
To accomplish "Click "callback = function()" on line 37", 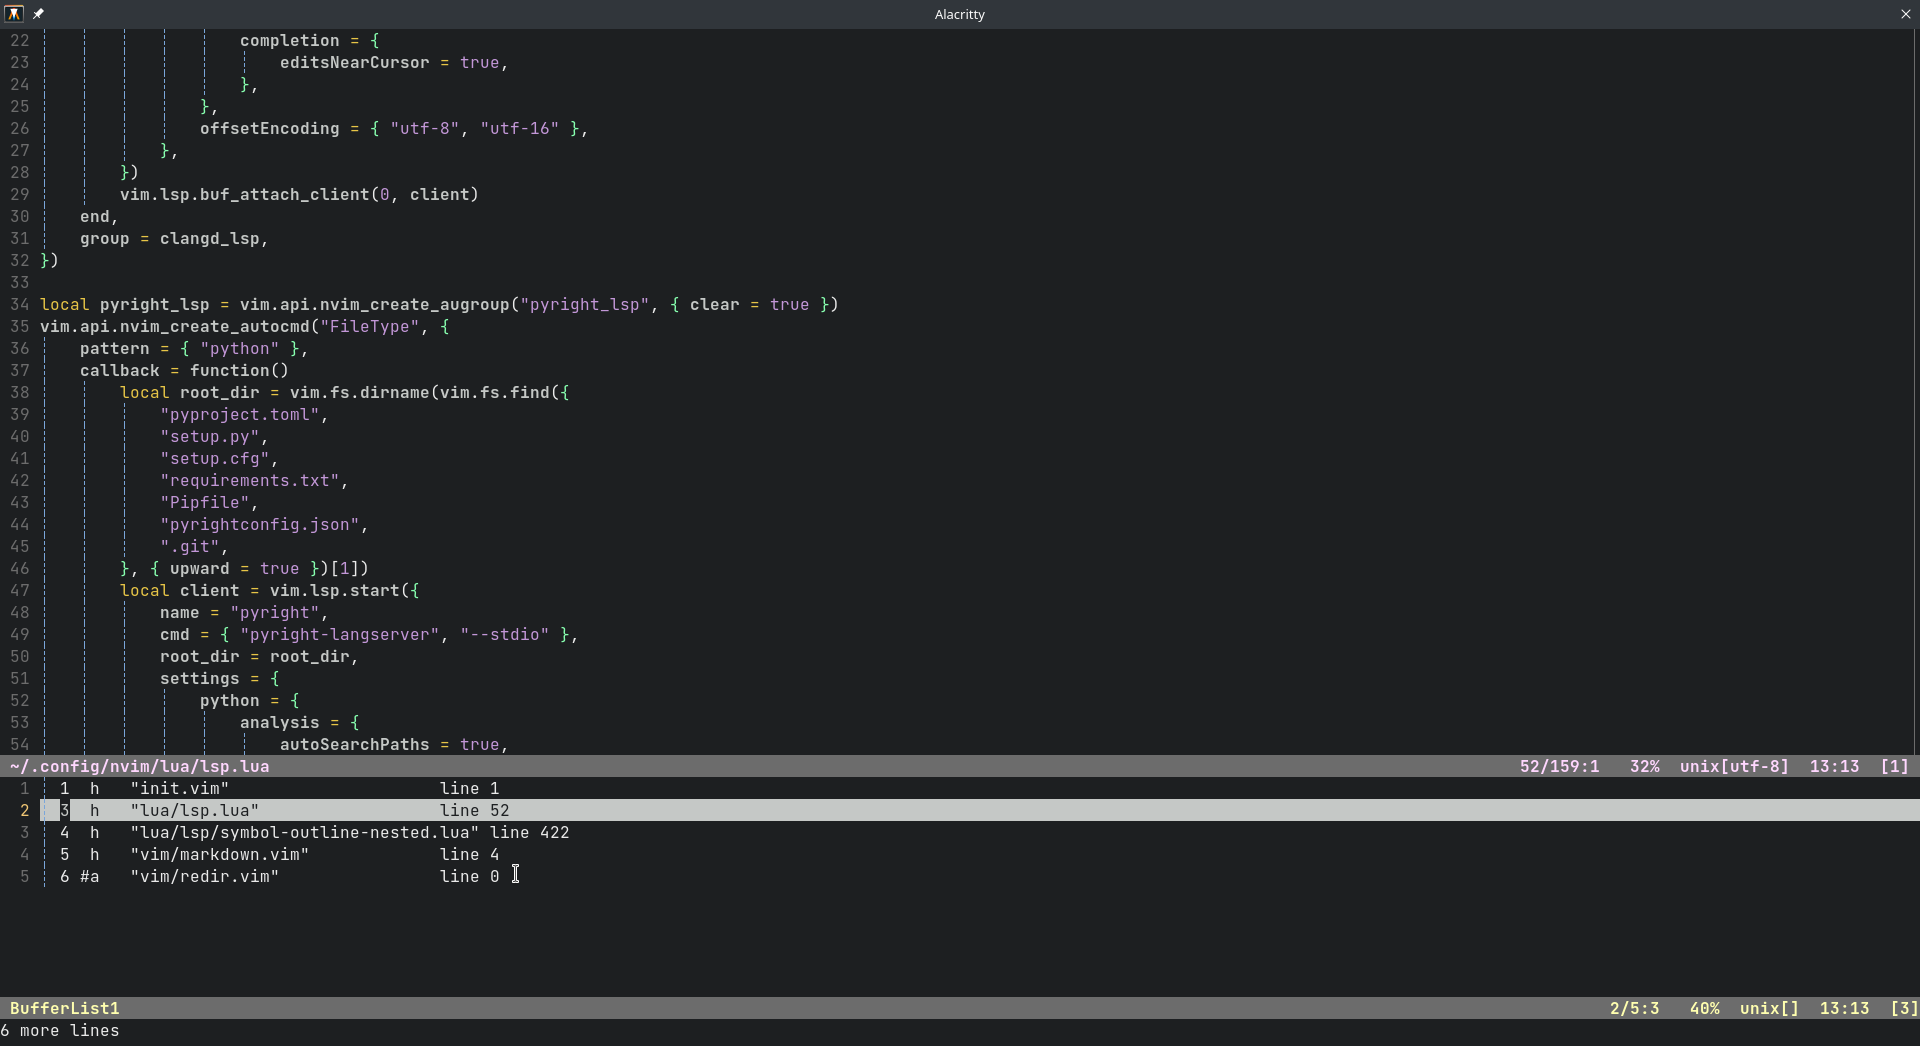I will [x=184, y=370].
